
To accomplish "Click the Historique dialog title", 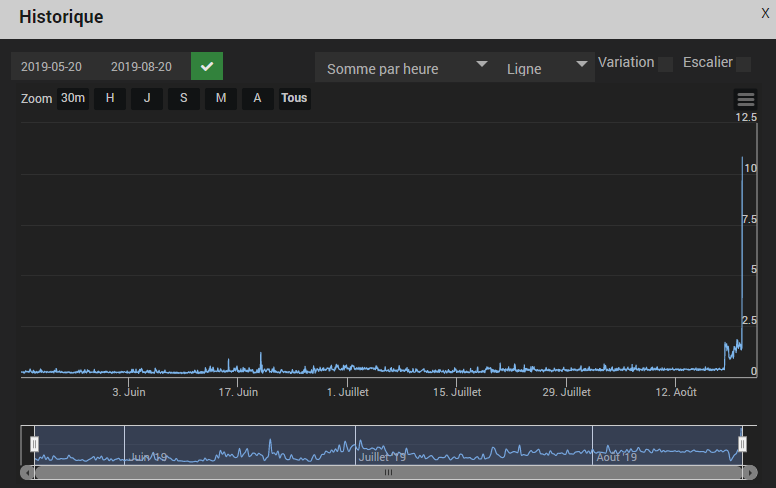I will [61, 17].
